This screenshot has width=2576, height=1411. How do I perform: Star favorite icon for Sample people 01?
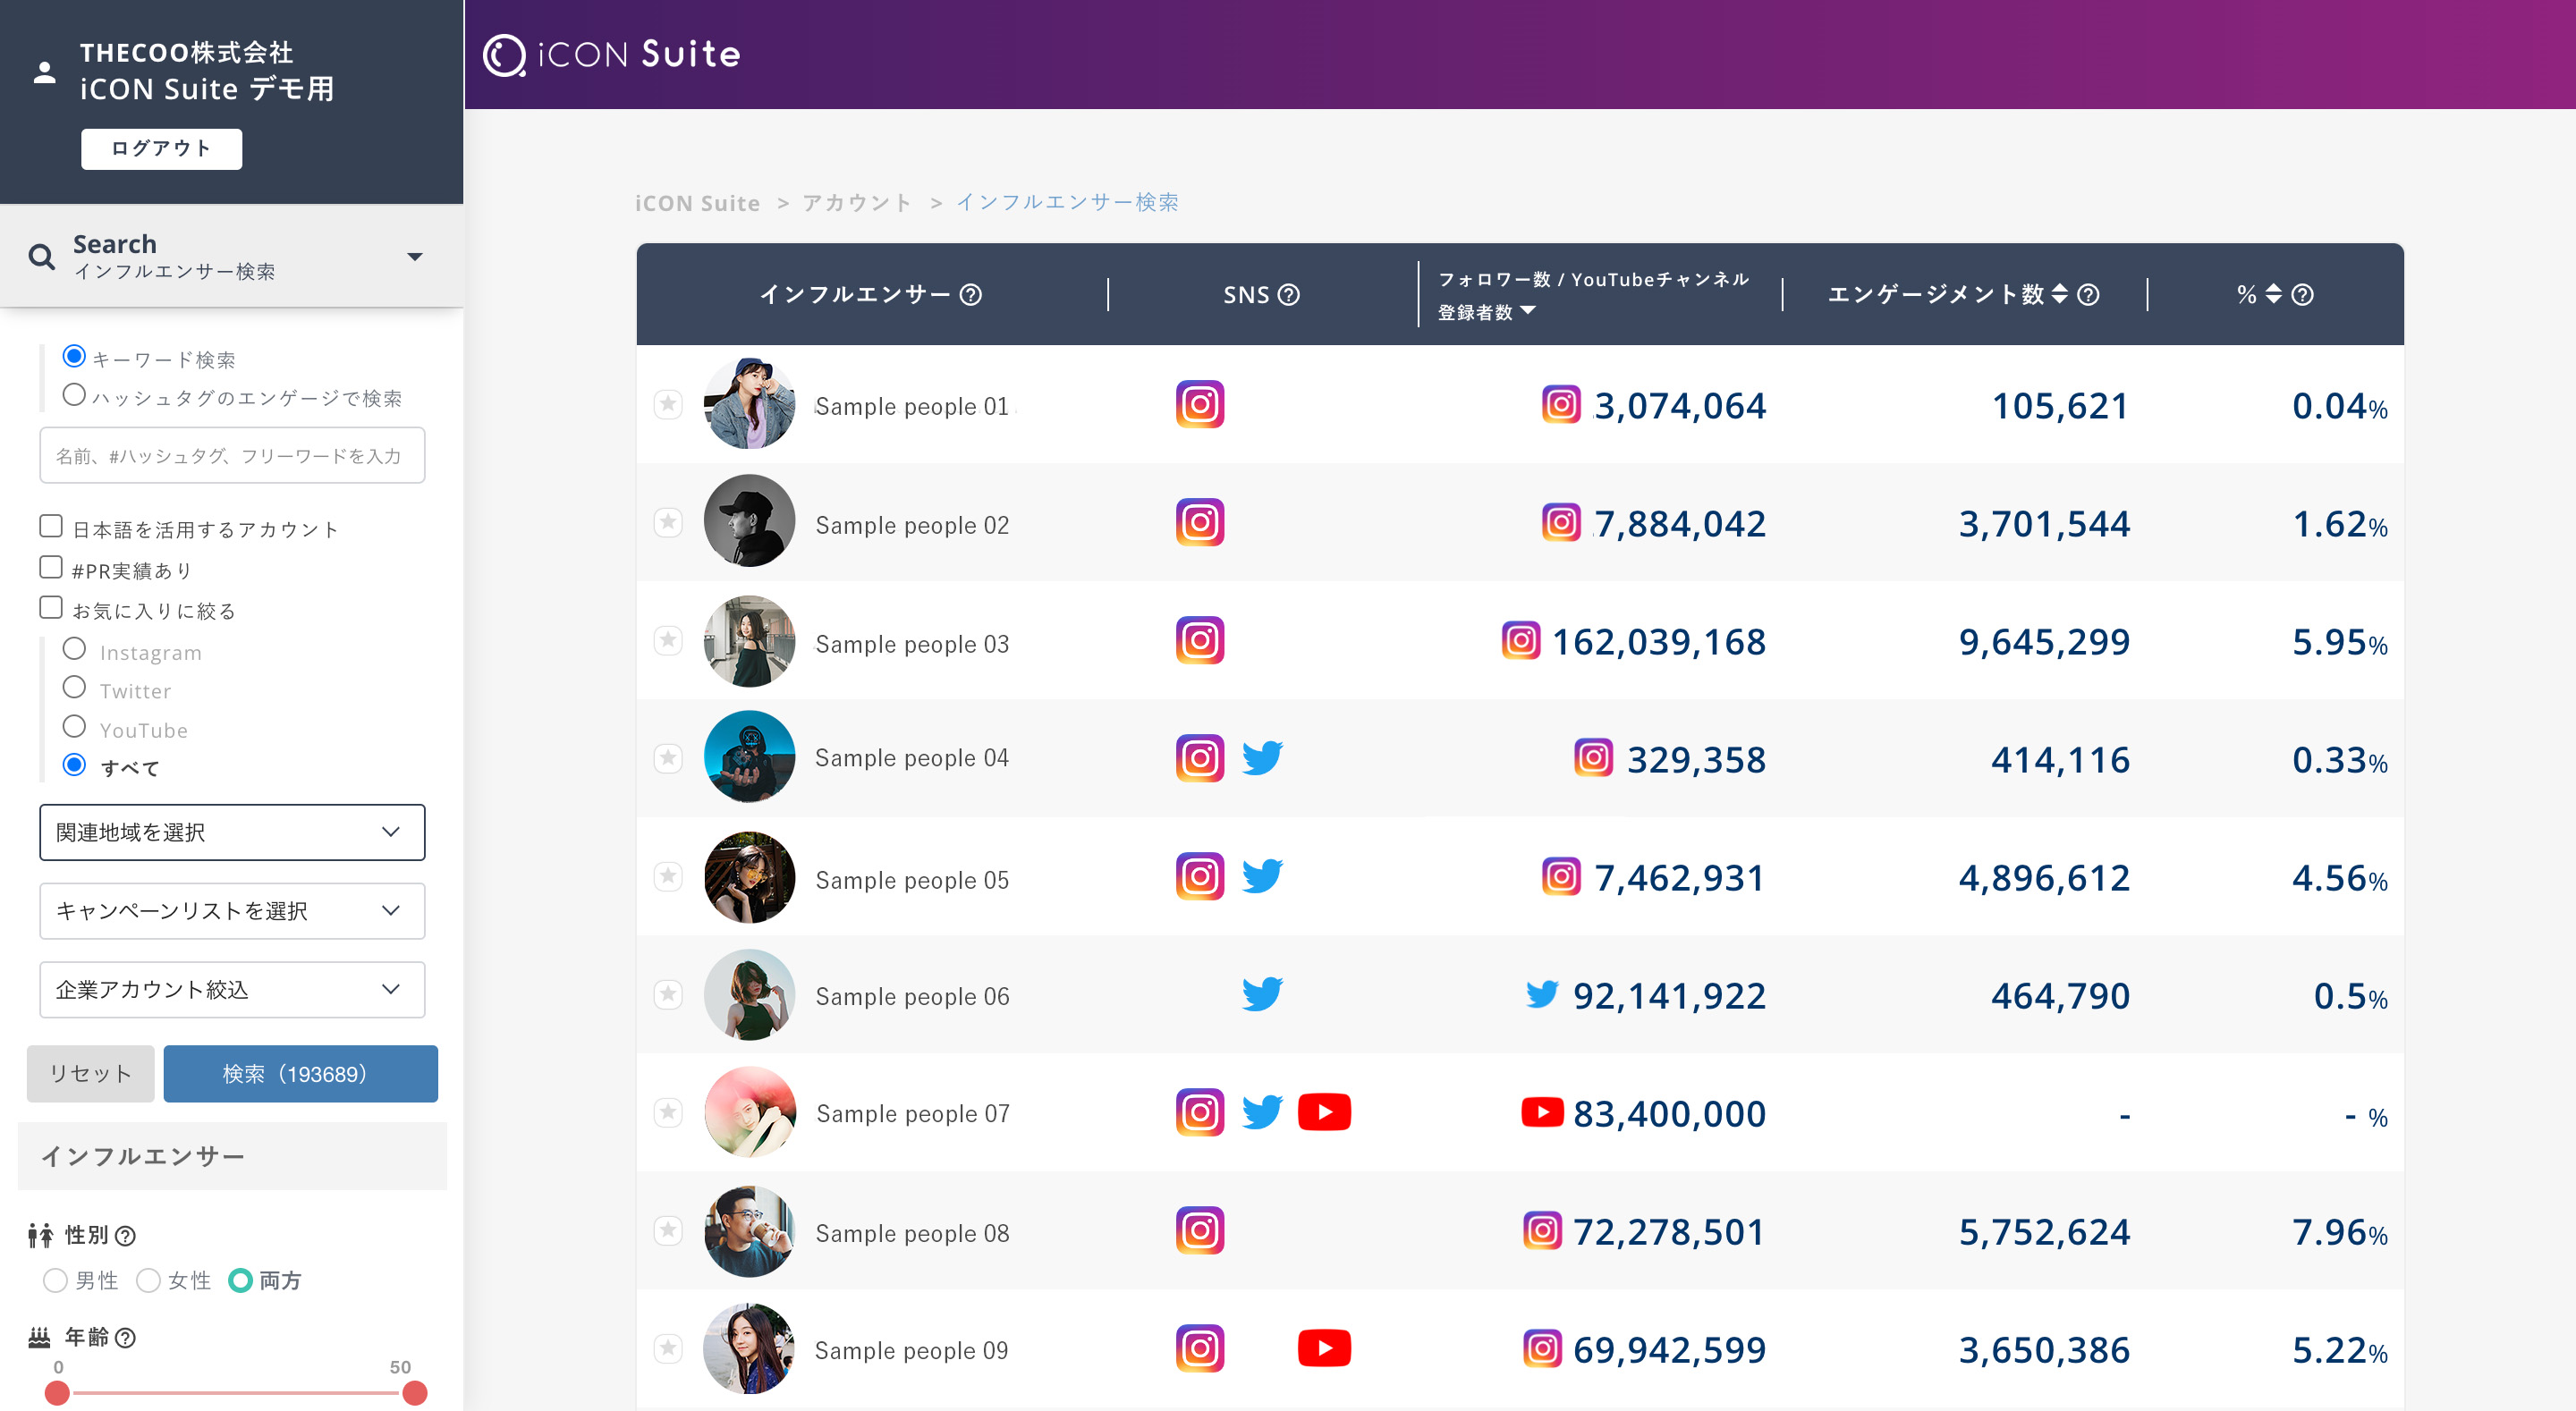click(668, 404)
